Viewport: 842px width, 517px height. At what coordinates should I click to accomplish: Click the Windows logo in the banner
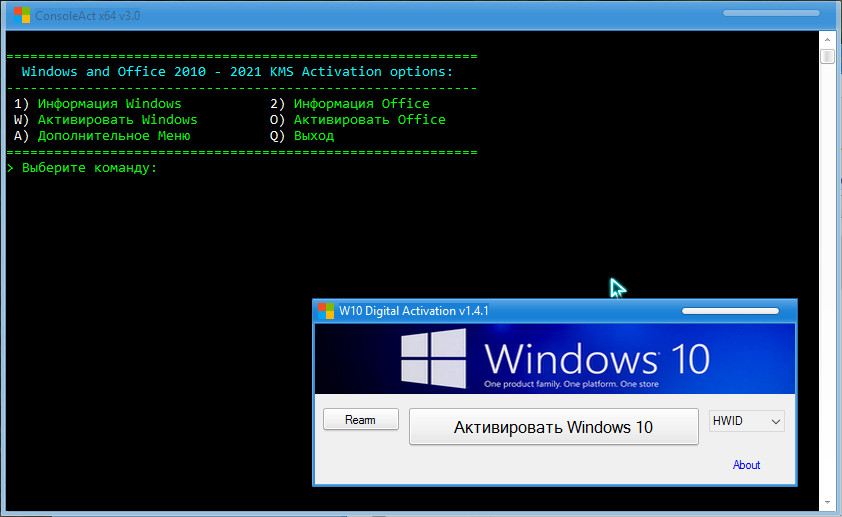pos(432,359)
